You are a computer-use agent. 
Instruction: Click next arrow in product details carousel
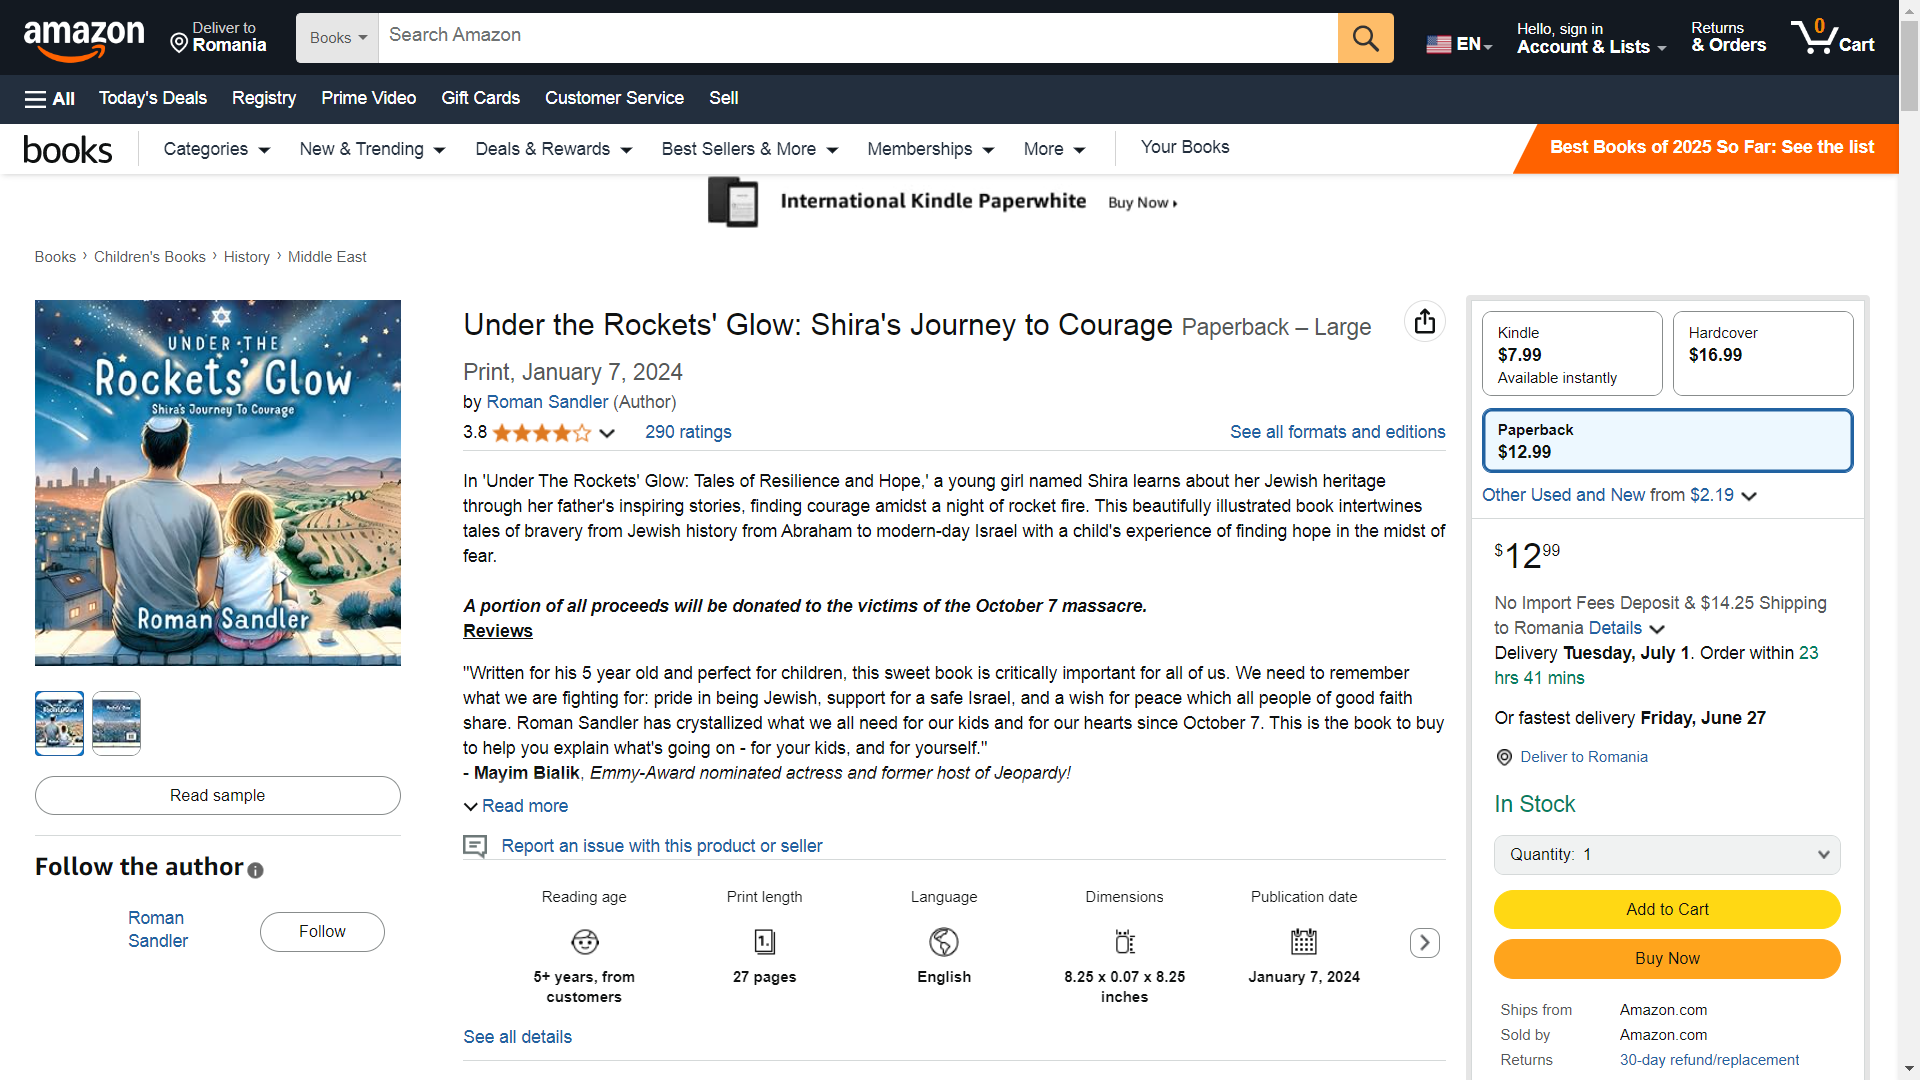1425,943
